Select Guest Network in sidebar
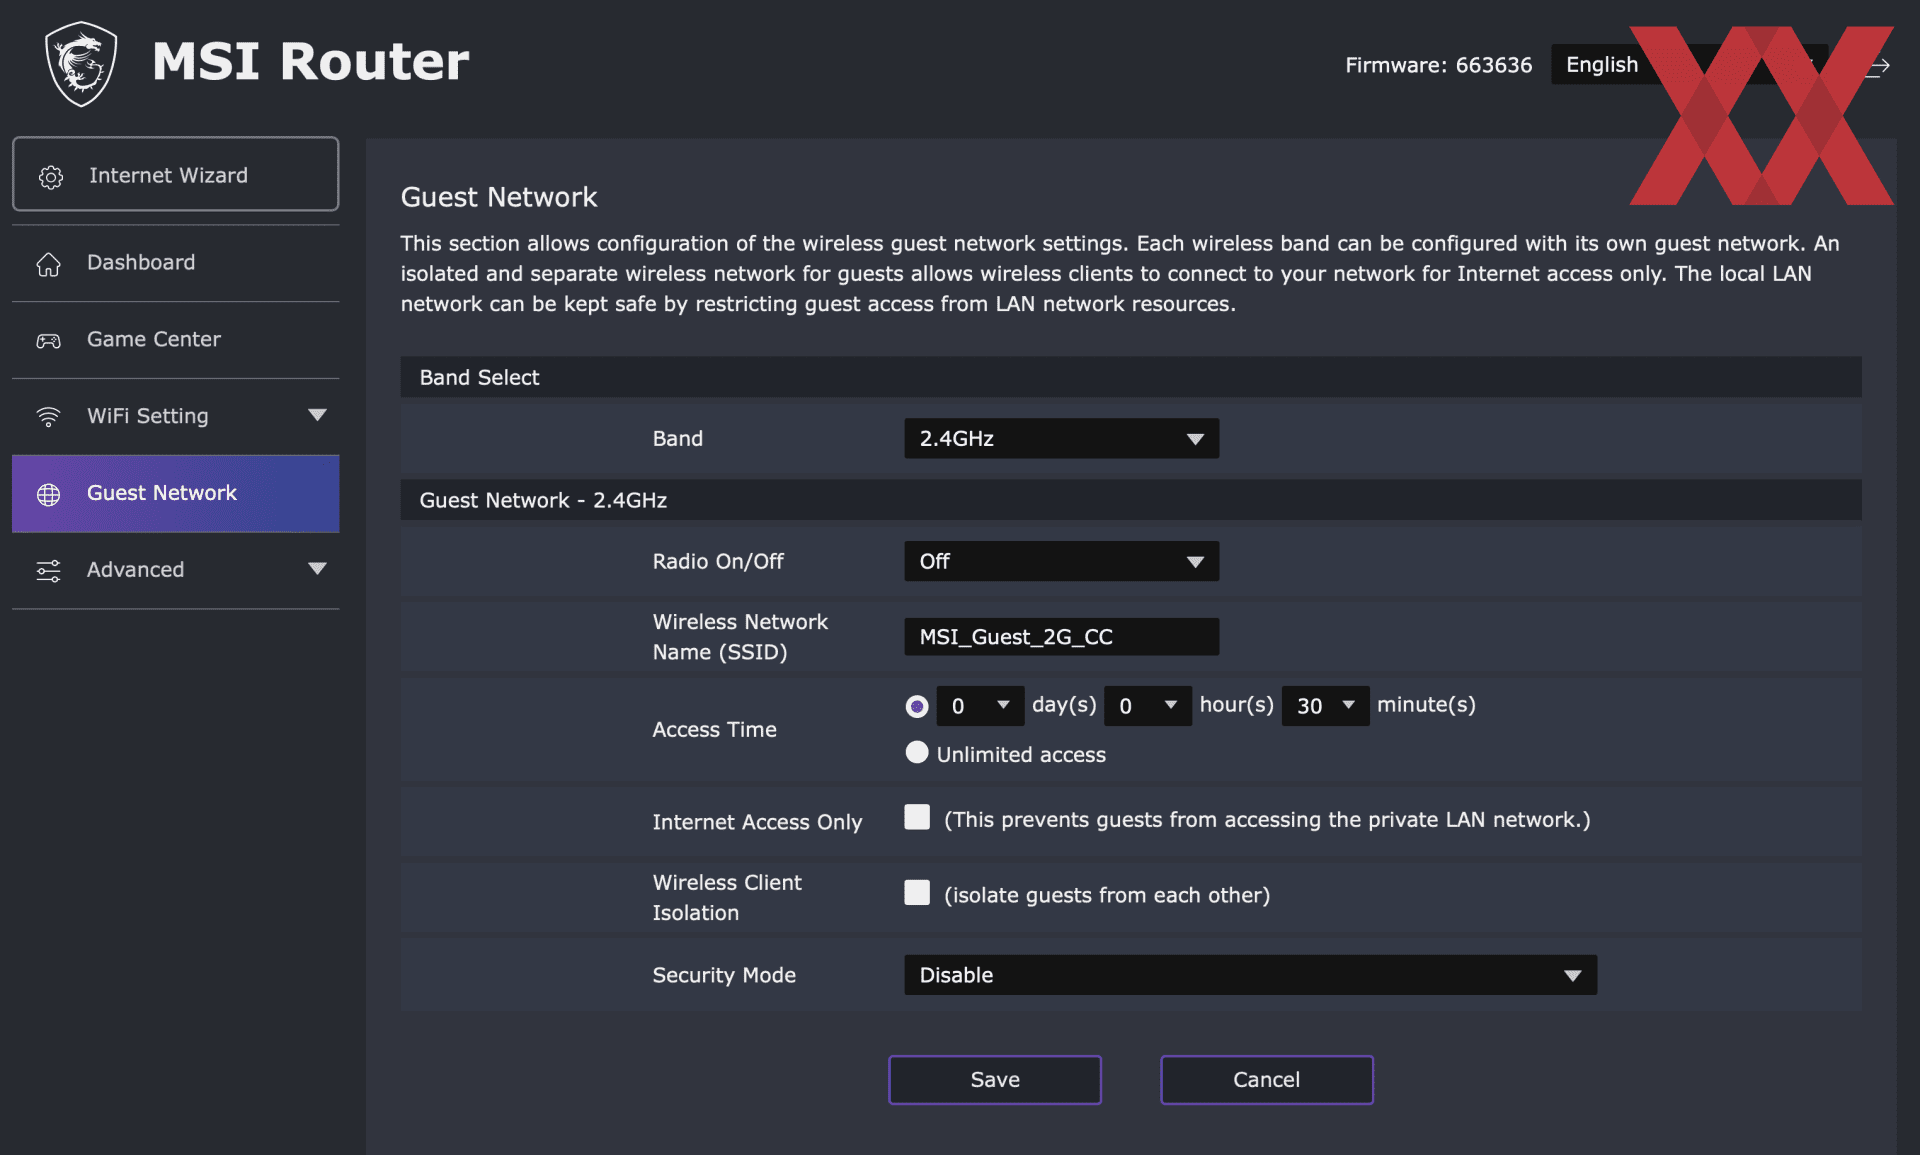The width and height of the screenshot is (1920, 1155). 176,493
